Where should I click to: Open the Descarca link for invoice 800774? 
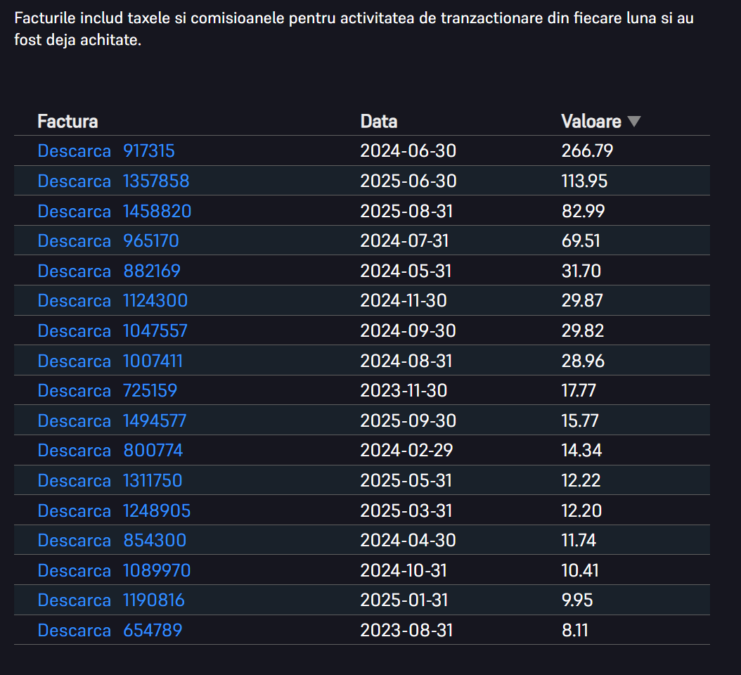click(74, 451)
